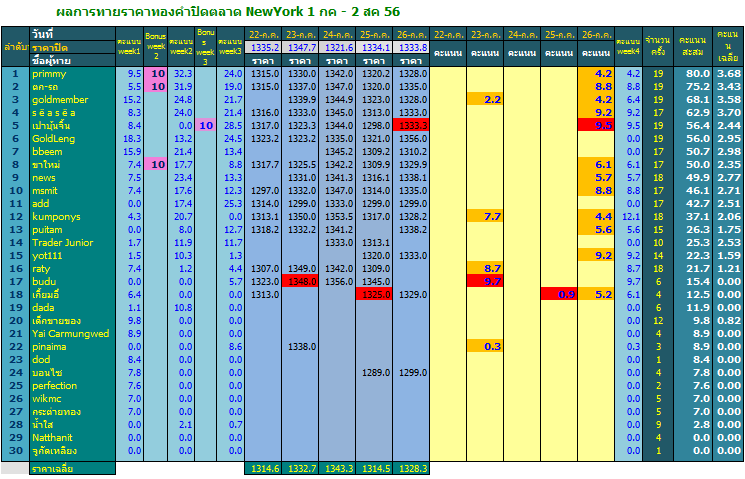745x479 pixels.
Task: Select the orange score 0.3 in pinaima row
Action: 485,346
